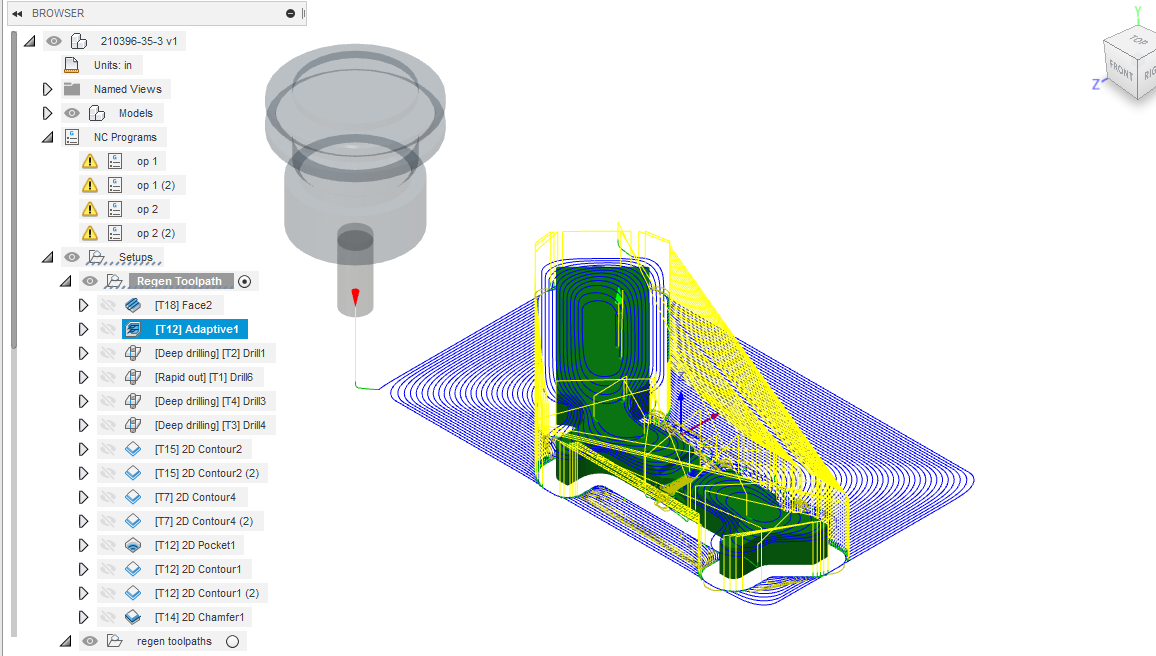
Task: Expand the Named Views node
Action: click(47, 88)
